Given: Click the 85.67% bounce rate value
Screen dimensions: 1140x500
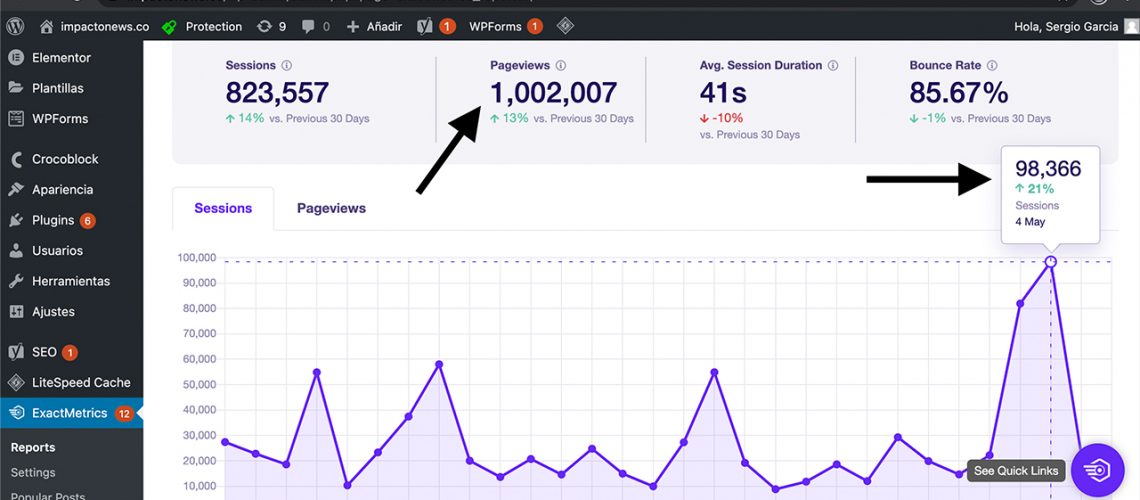Looking at the screenshot, I should pos(959,93).
